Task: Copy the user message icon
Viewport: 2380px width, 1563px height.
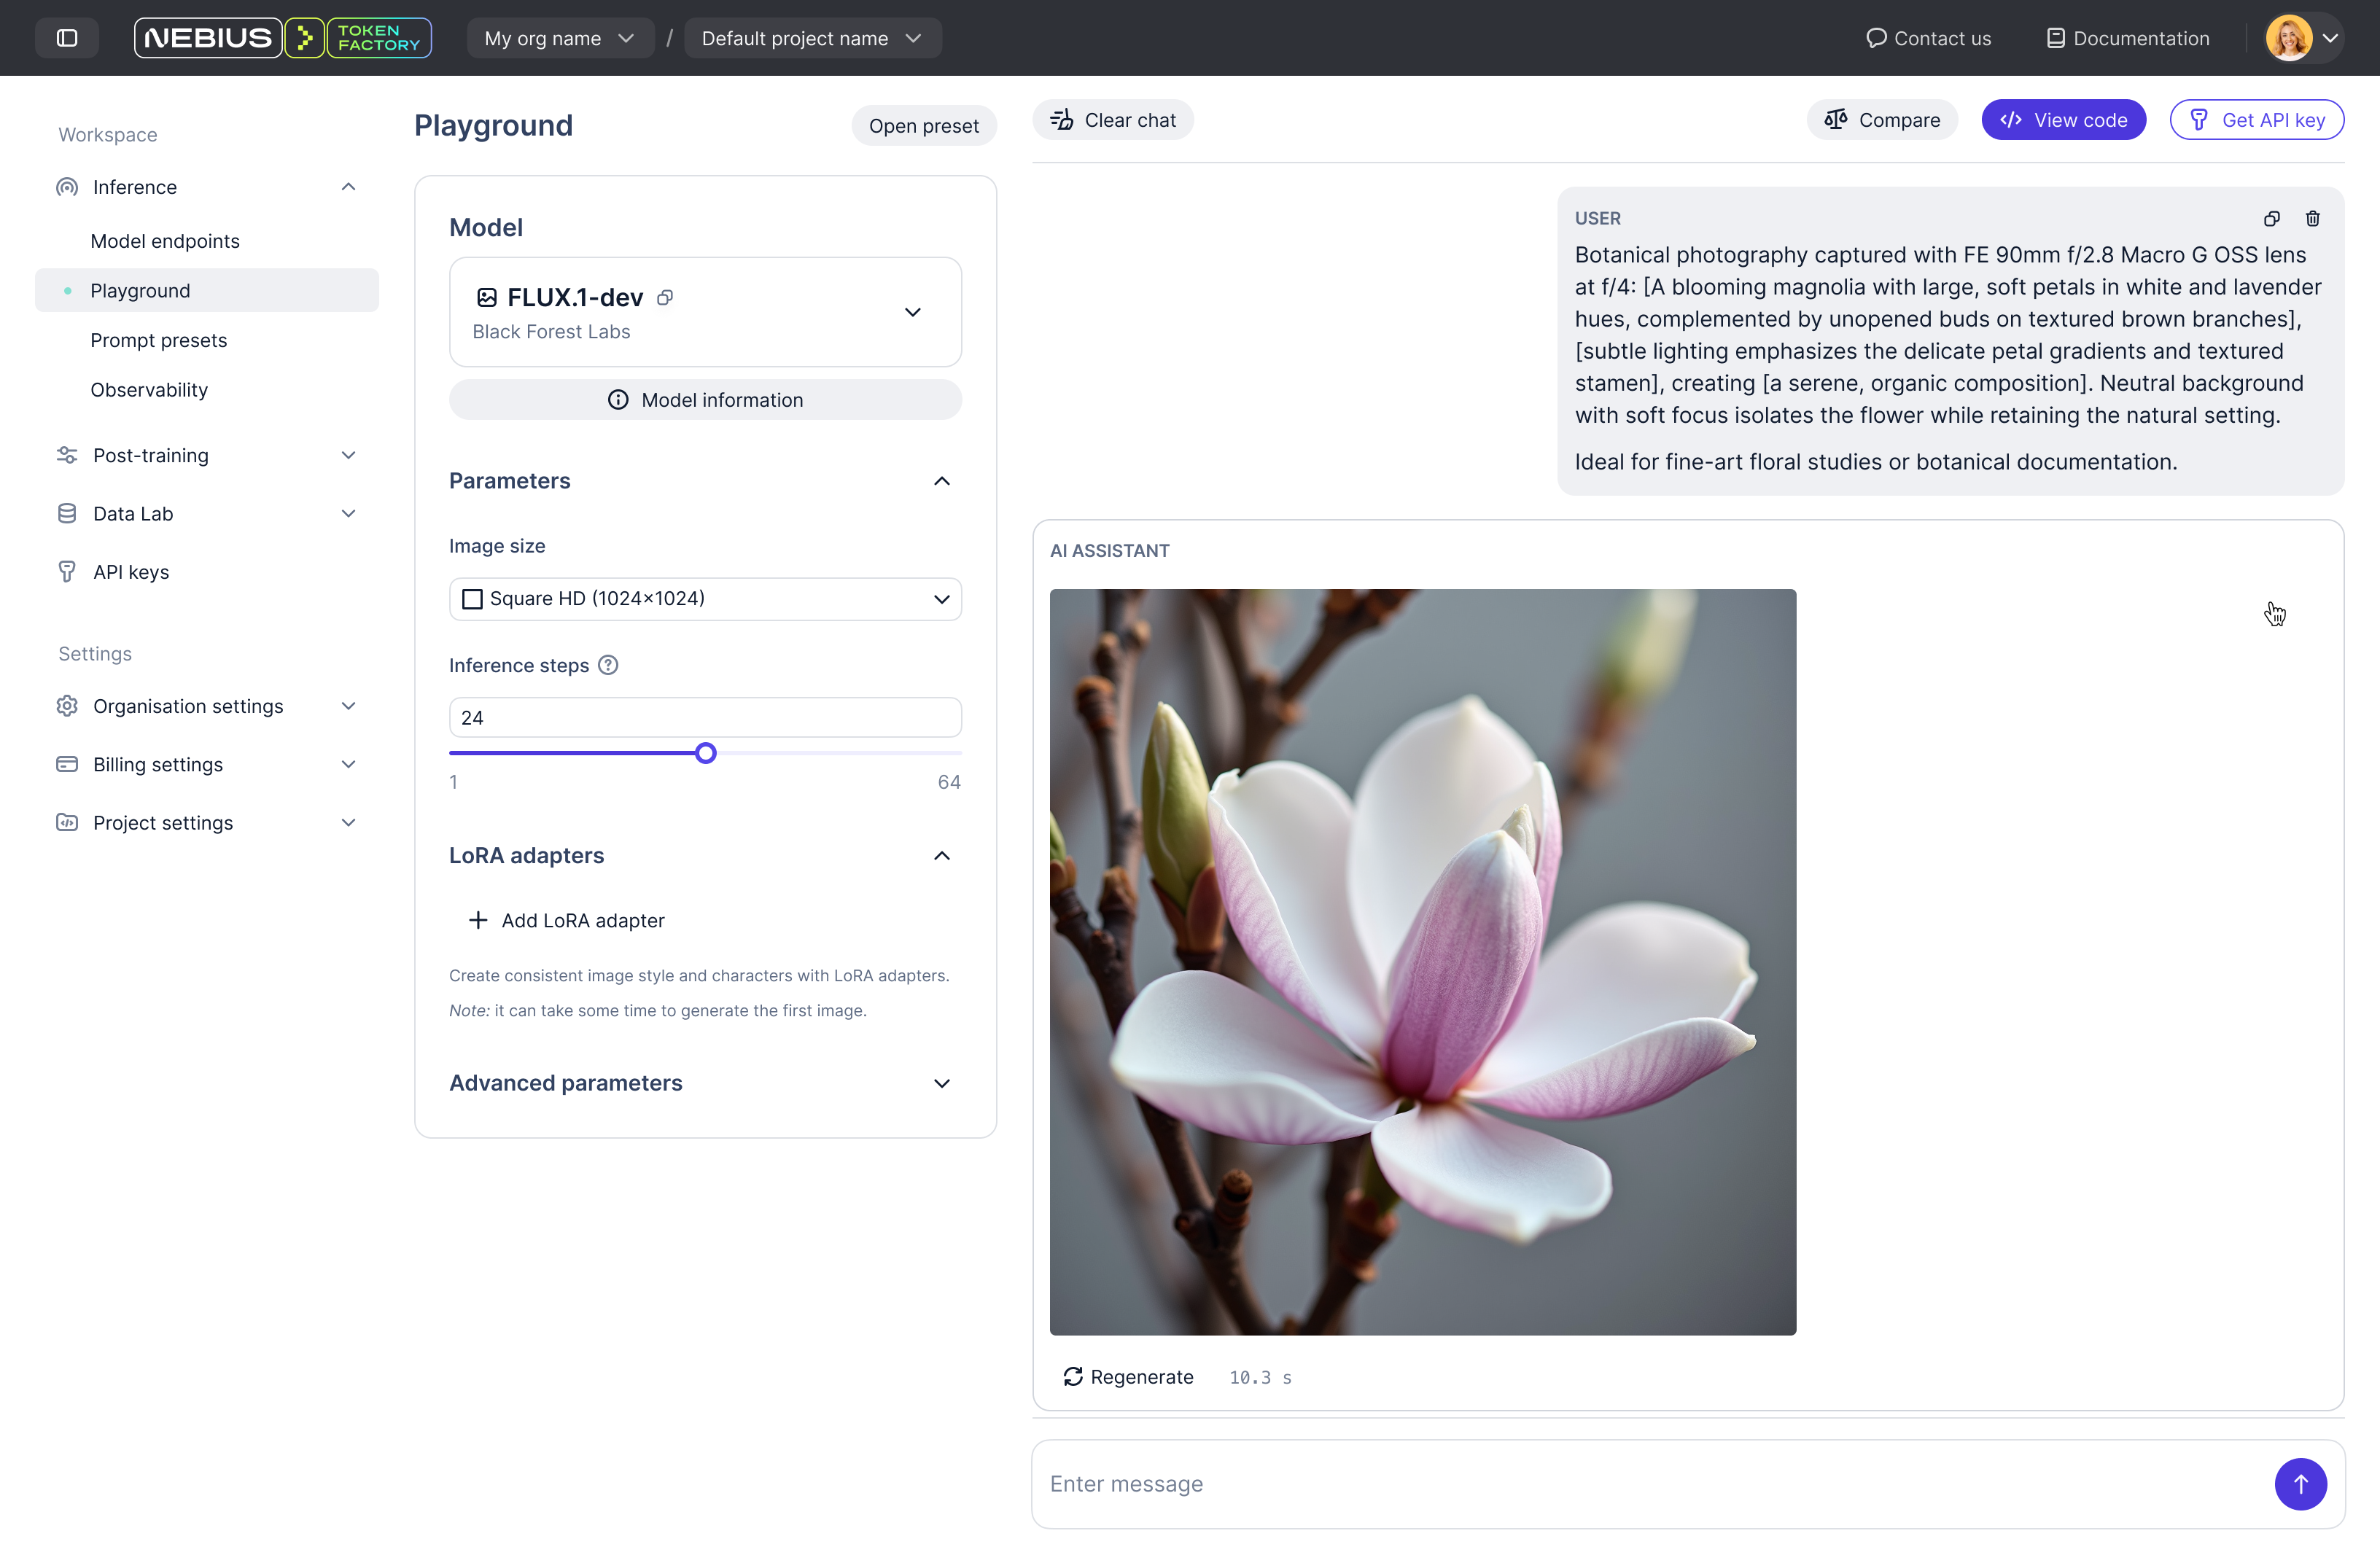Action: coord(2272,218)
